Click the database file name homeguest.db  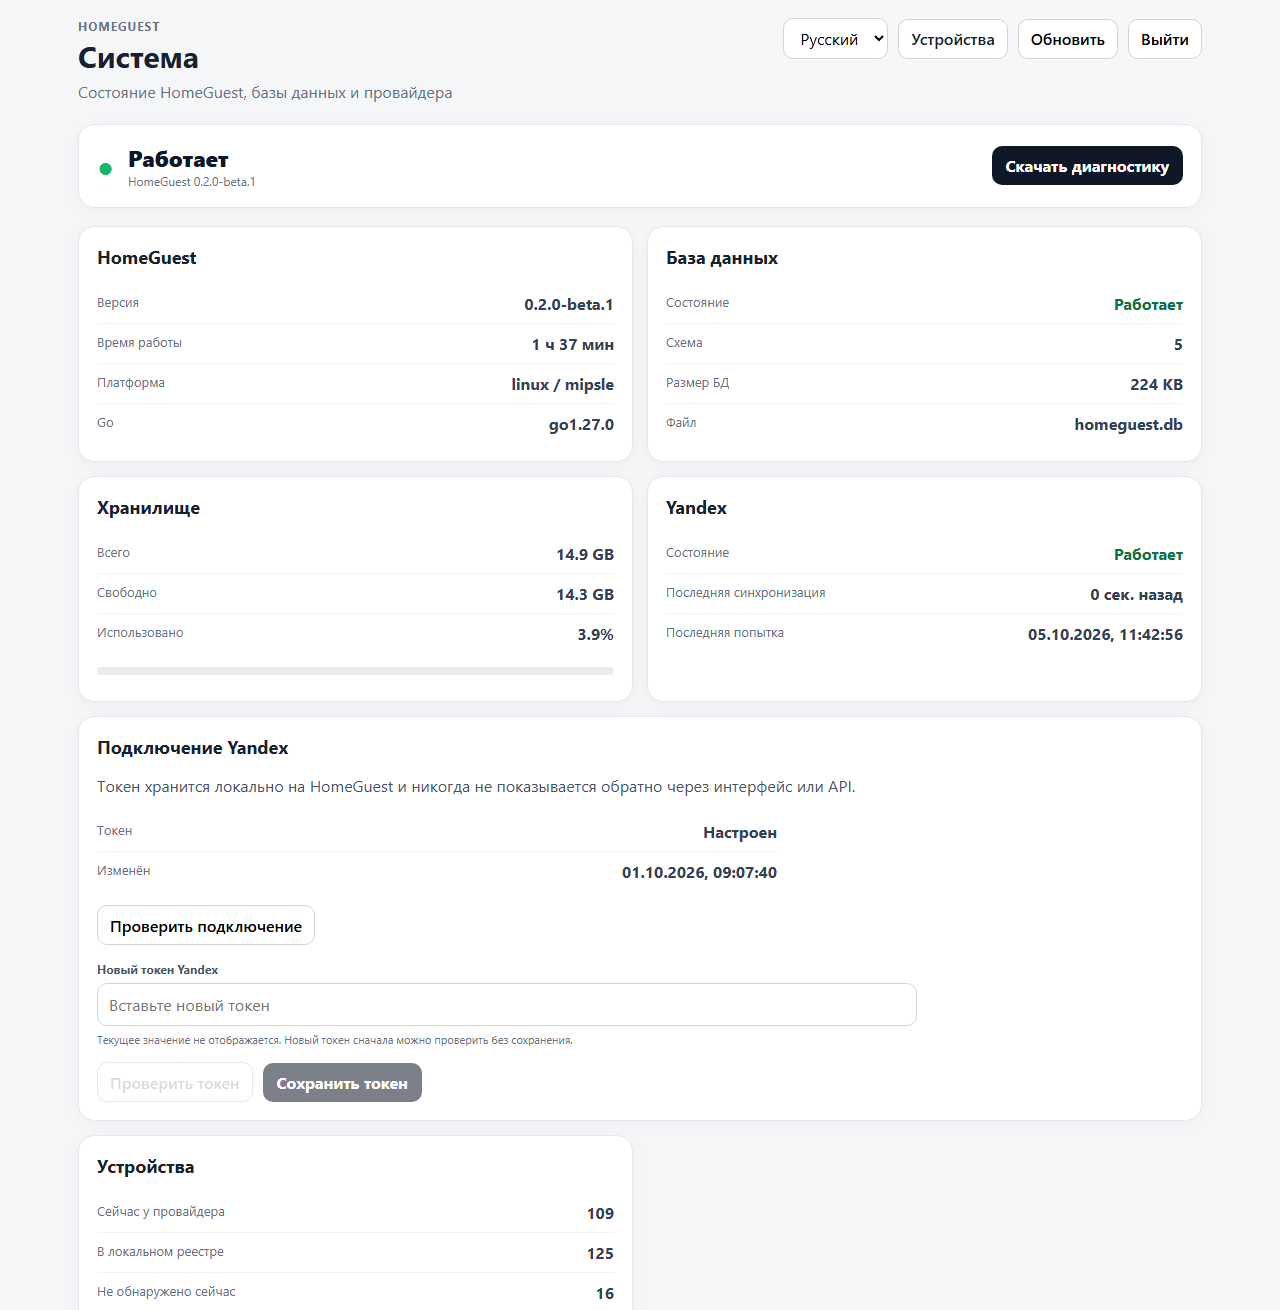pyautogui.click(x=1129, y=425)
